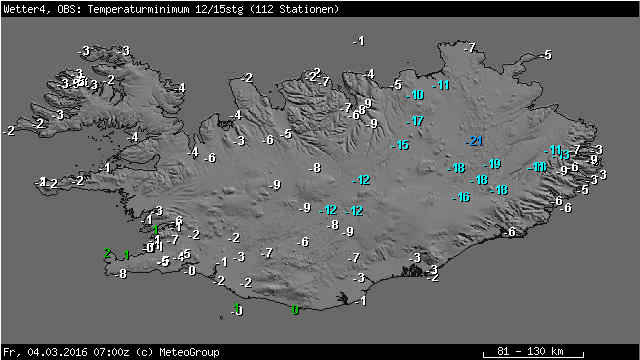Screen dimensions: 640x360
Task: Click the map title text Temperaturminimum 12/15stg
Action: [166, 9]
